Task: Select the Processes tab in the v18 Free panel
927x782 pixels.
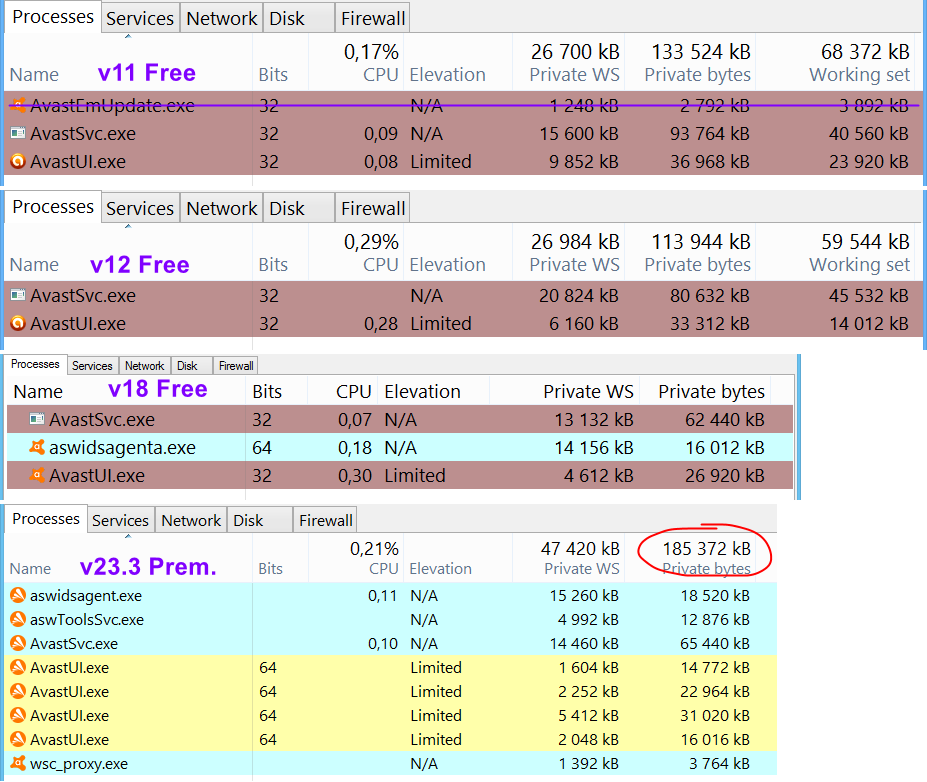Action: point(35,364)
